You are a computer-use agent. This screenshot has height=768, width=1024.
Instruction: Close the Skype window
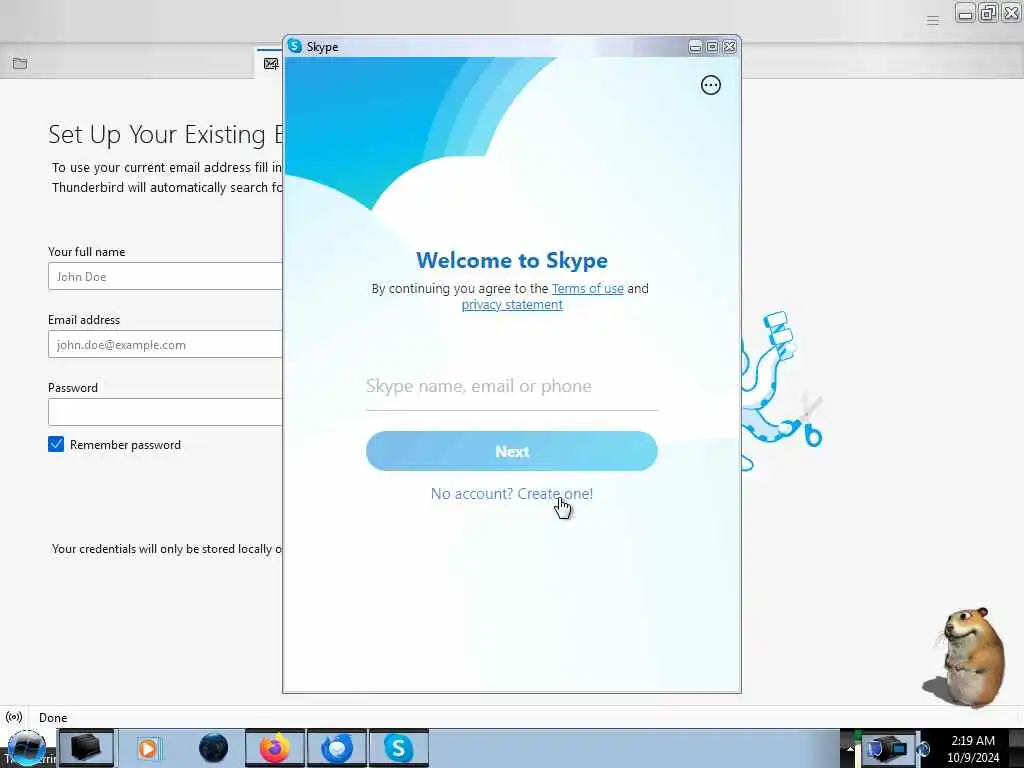coord(729,46)
